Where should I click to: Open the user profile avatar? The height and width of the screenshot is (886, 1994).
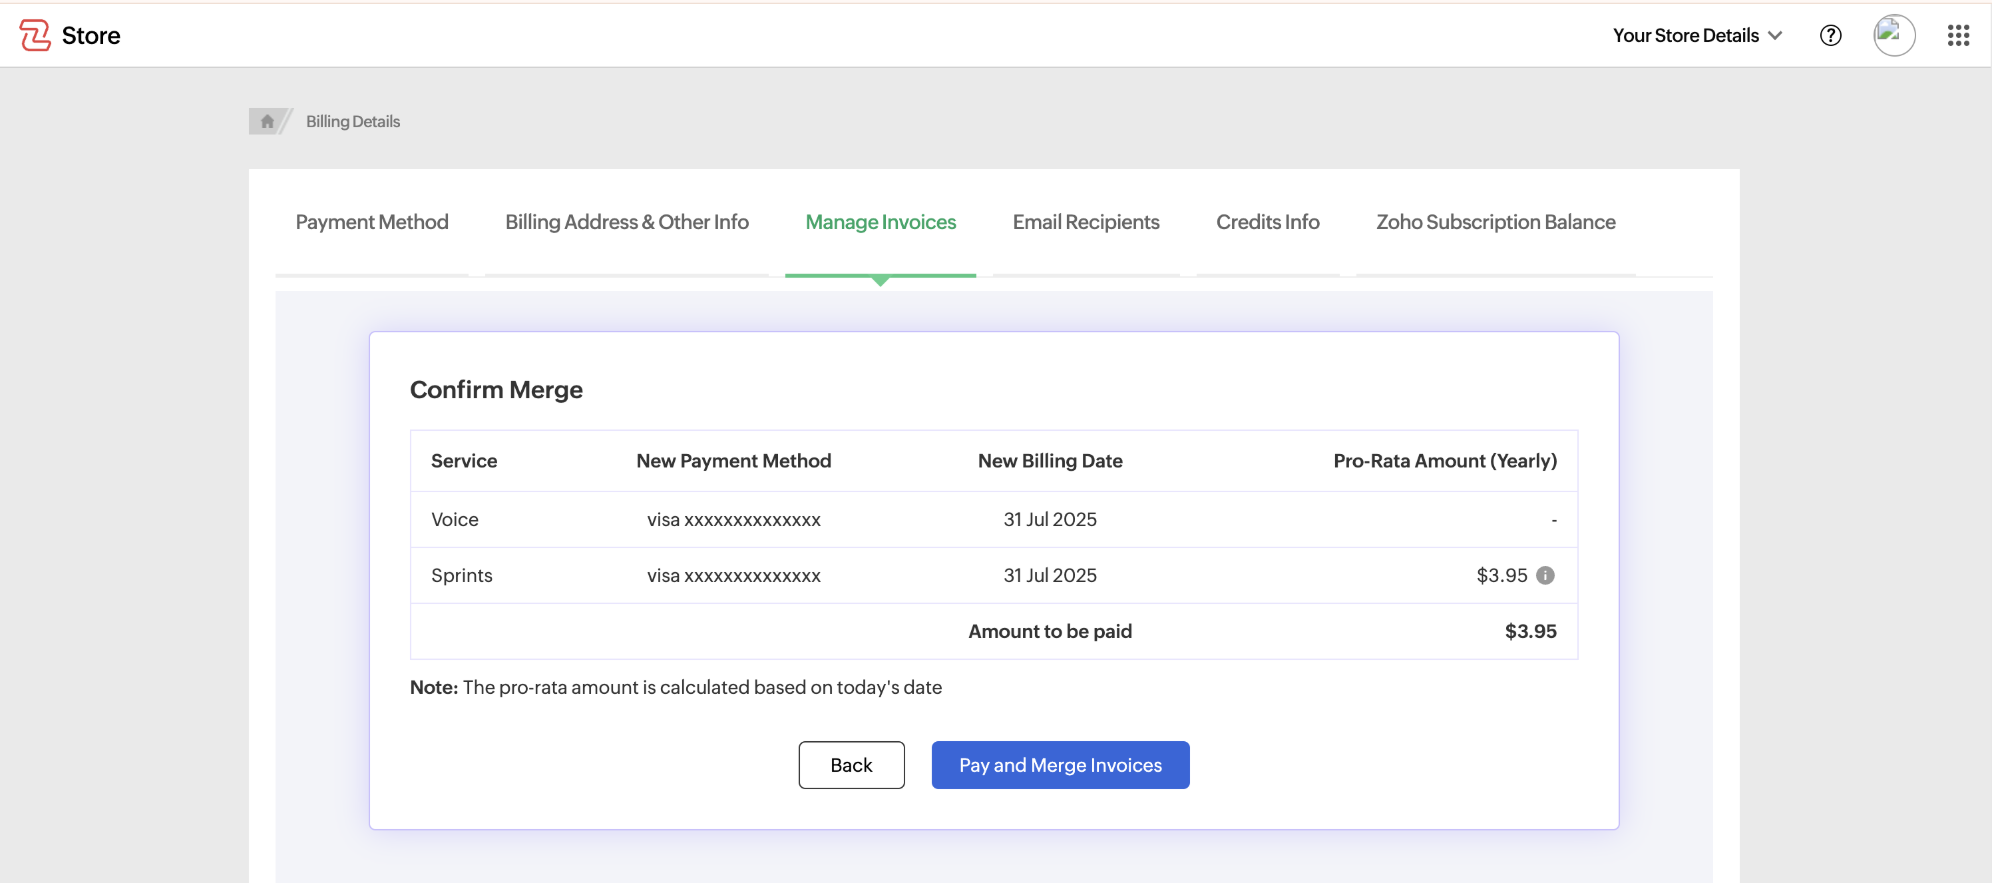click(1893, 36)
